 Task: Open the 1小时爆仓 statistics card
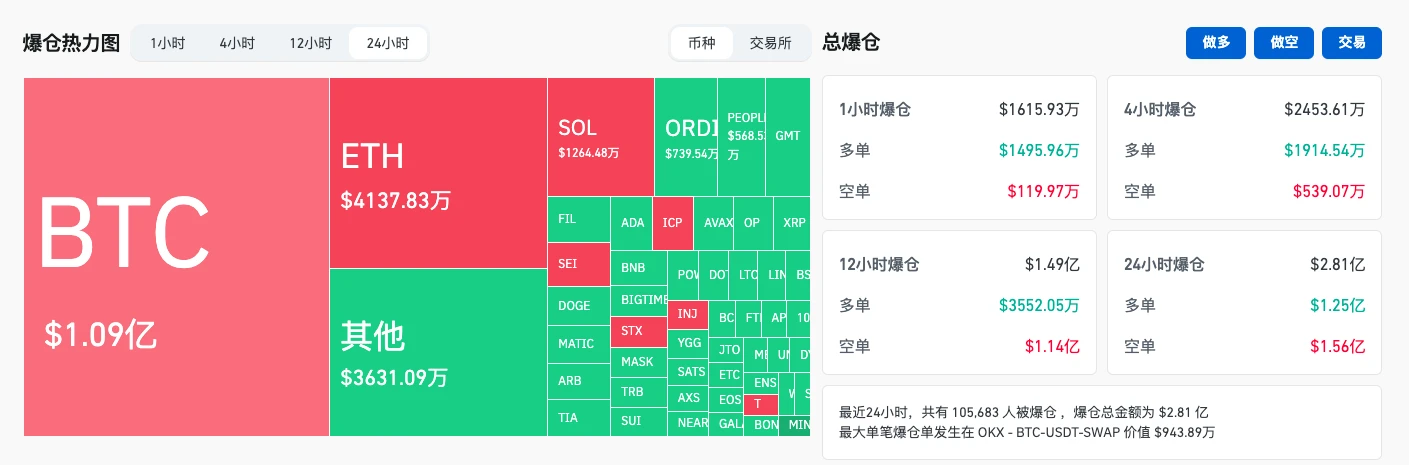[x=959, y=147]
